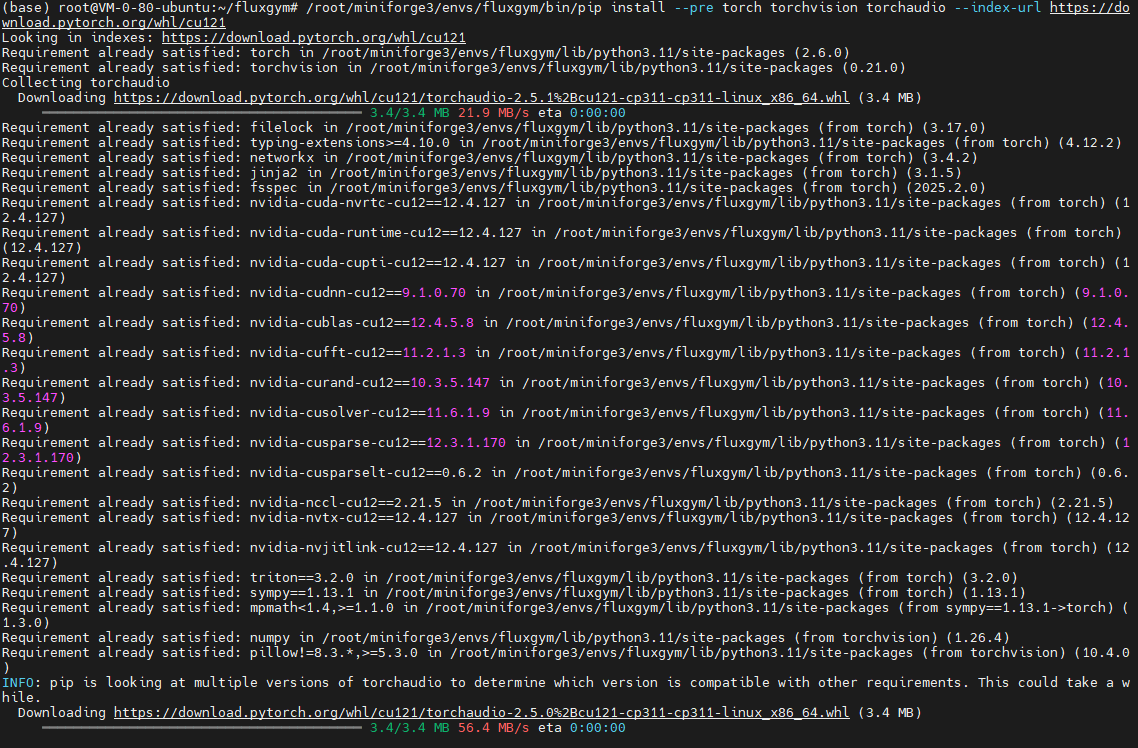Screen dimensions: 1138x748
Task: Click 'torchaudio' in the typed pip command
Action: tap(906, 8)
